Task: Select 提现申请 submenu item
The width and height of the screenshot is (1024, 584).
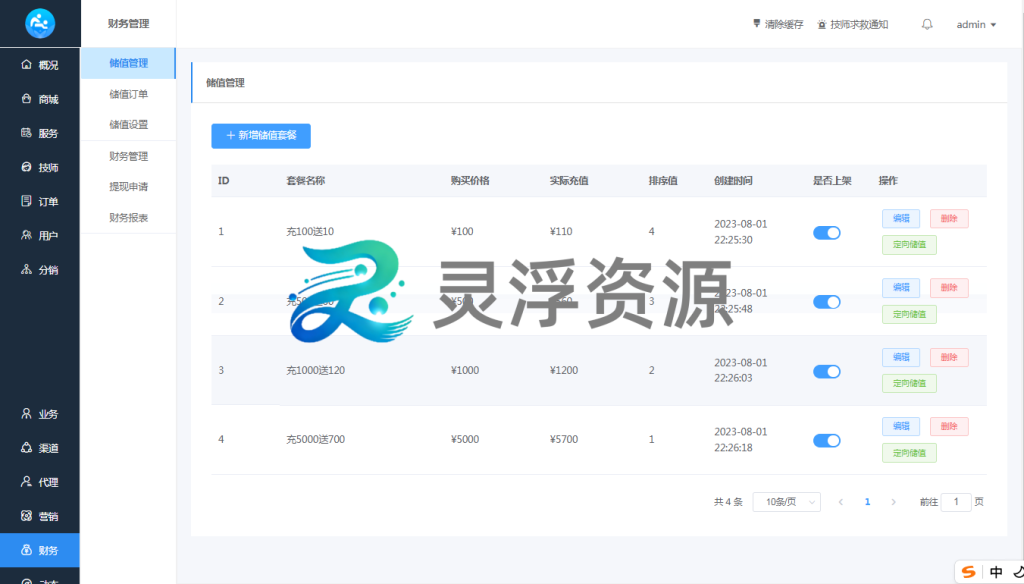Action: click(128, 187)
